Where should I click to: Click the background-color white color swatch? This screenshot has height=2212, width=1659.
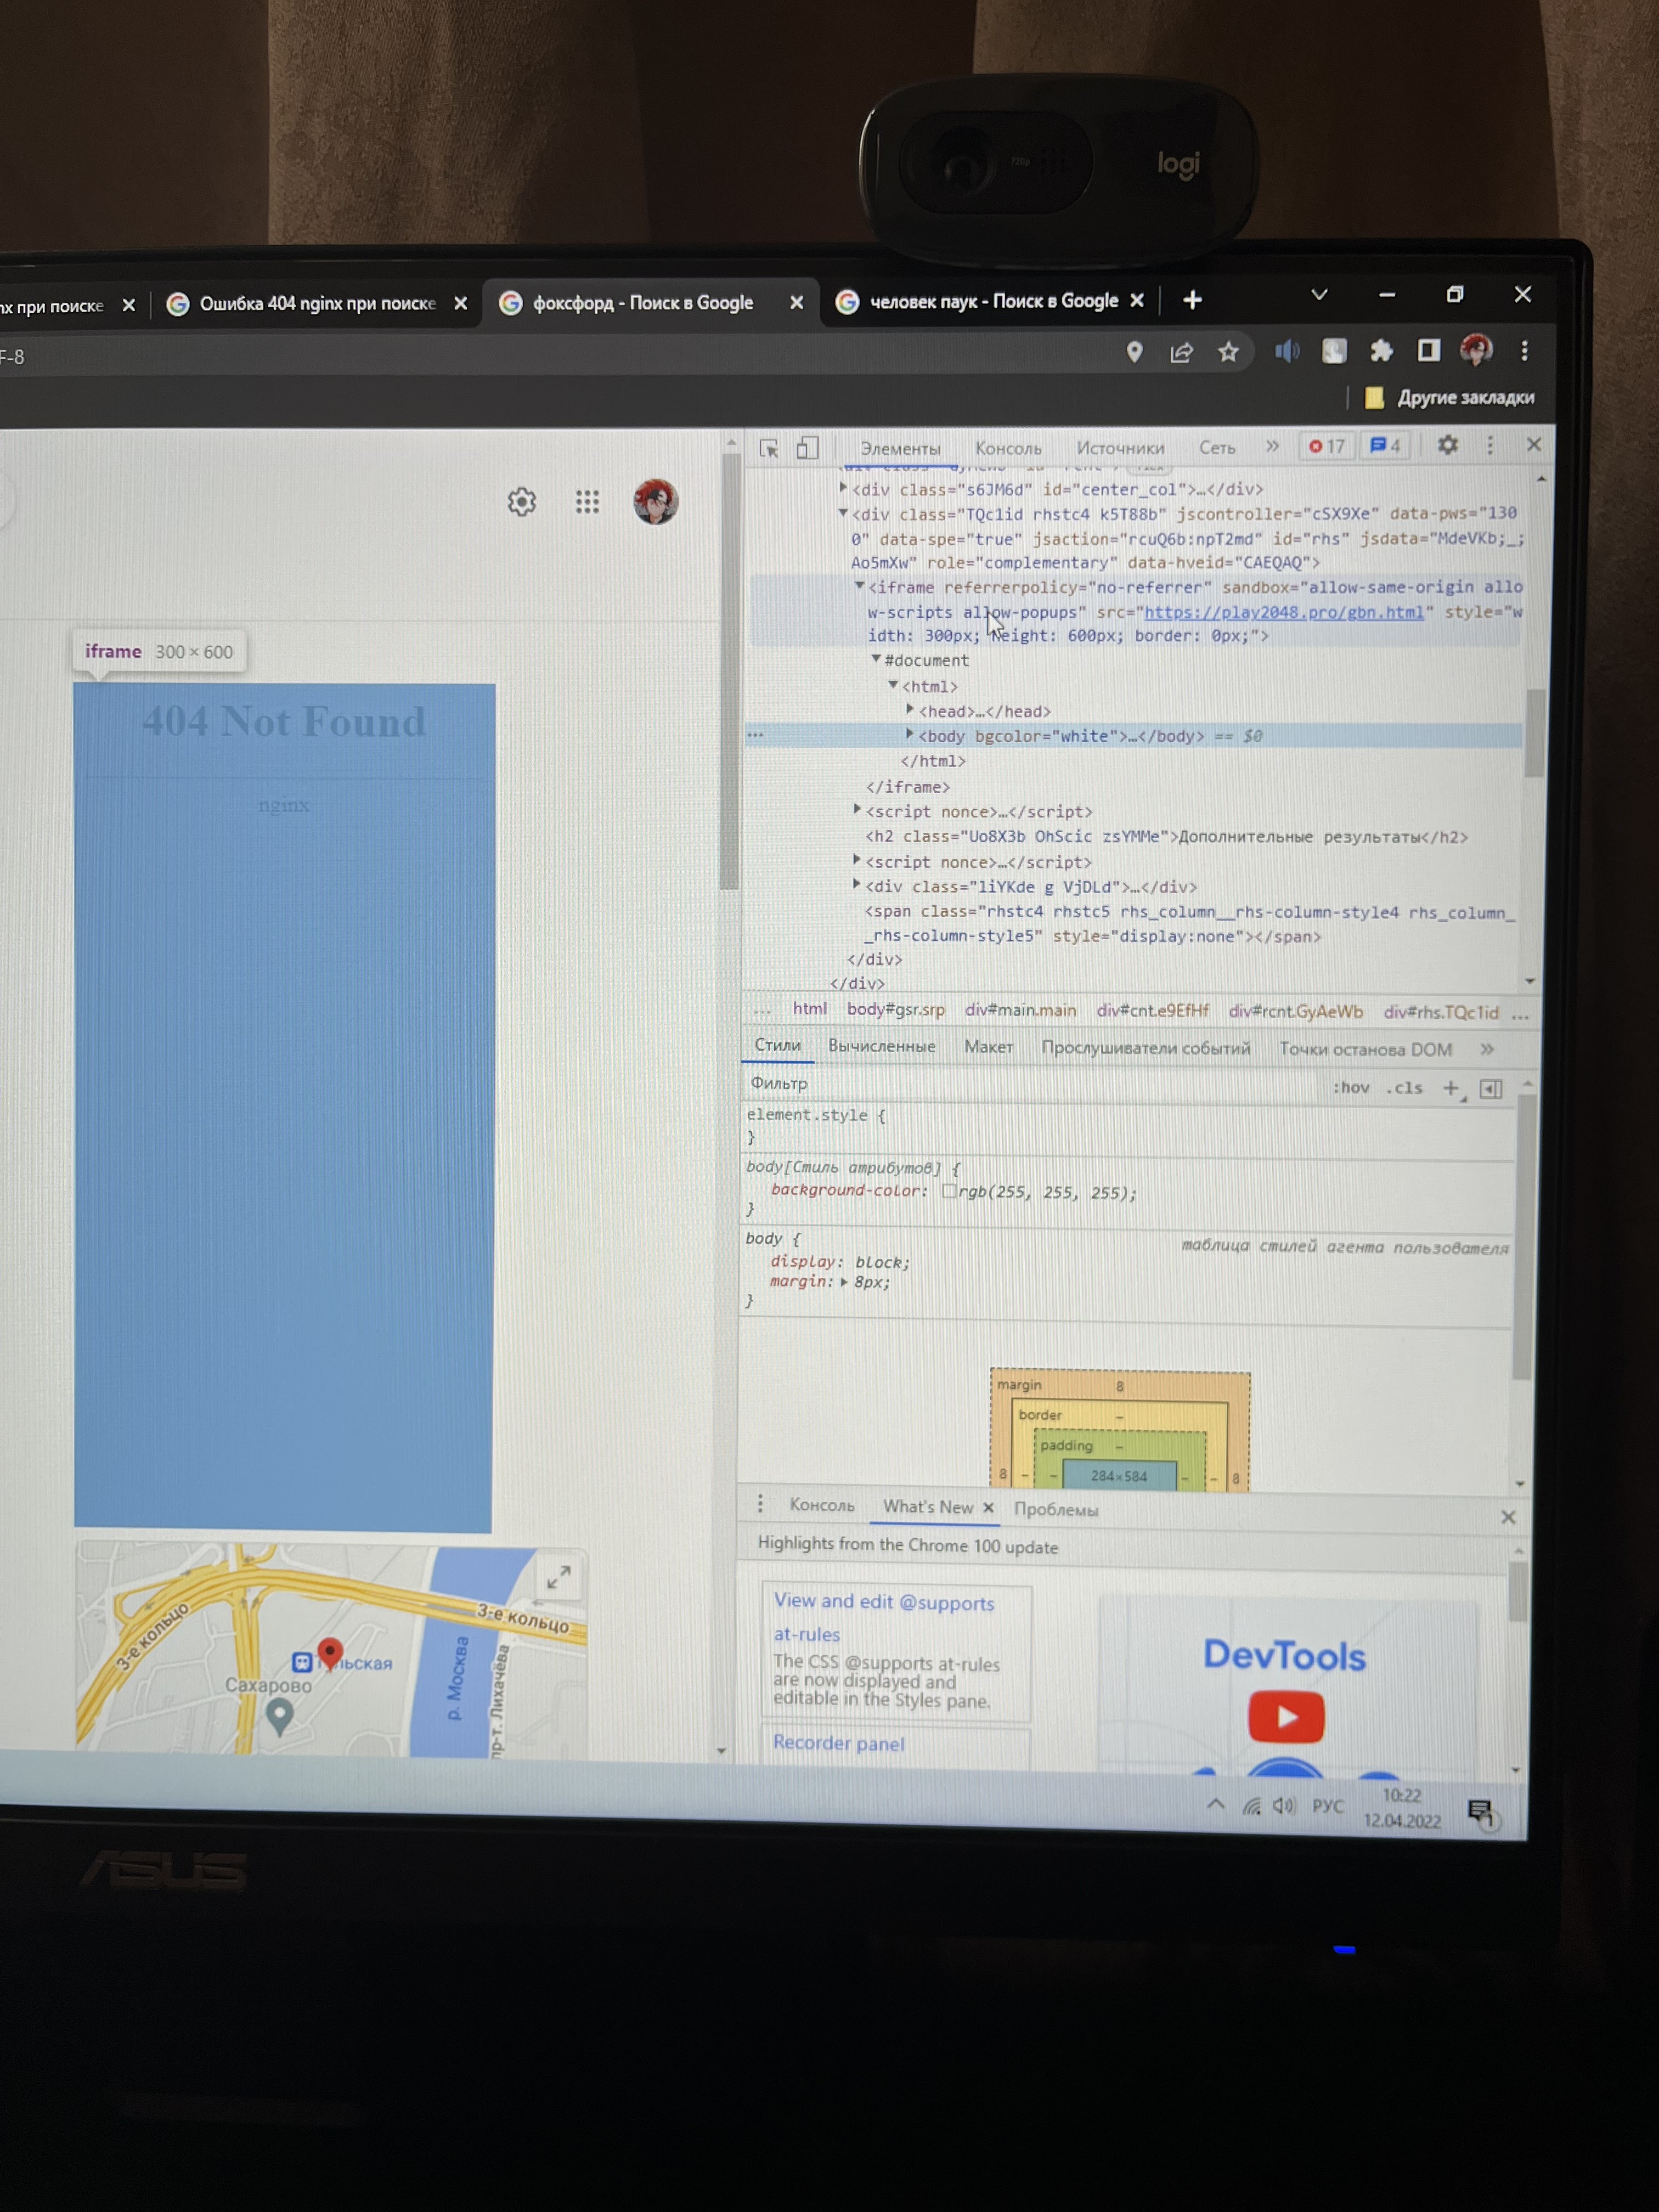tap(949, 1191)
